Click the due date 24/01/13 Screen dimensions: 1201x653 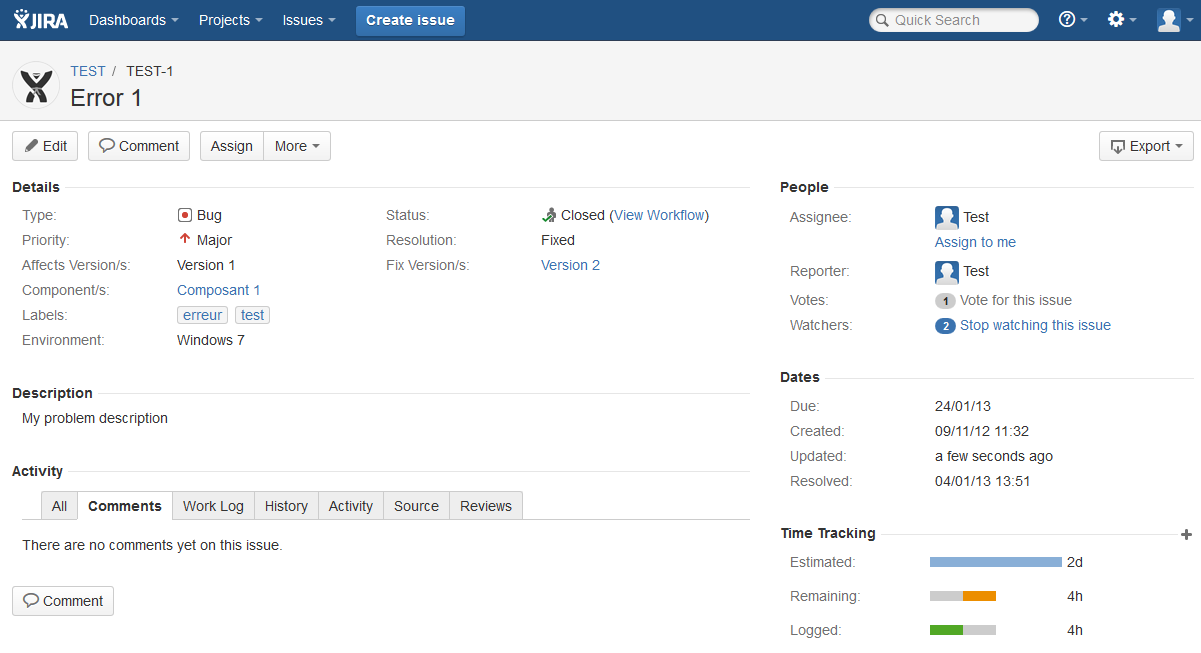(x=963, y=406)
